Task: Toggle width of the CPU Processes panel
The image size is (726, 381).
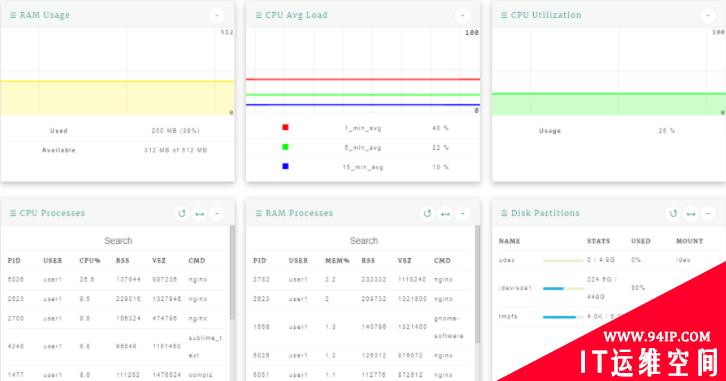Action: tap(200, 213)
